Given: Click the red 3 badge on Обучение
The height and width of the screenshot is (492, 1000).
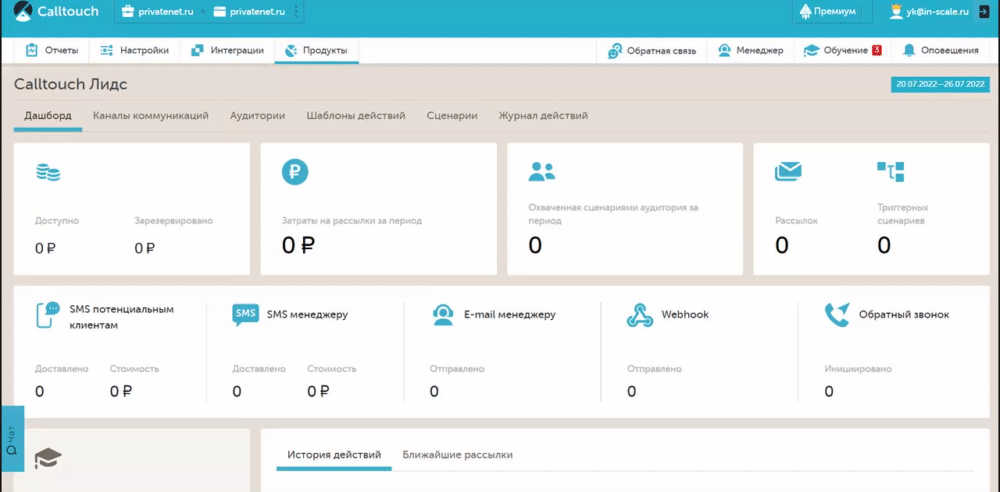Looking at the screenshot, I should (x=877, y=50).
